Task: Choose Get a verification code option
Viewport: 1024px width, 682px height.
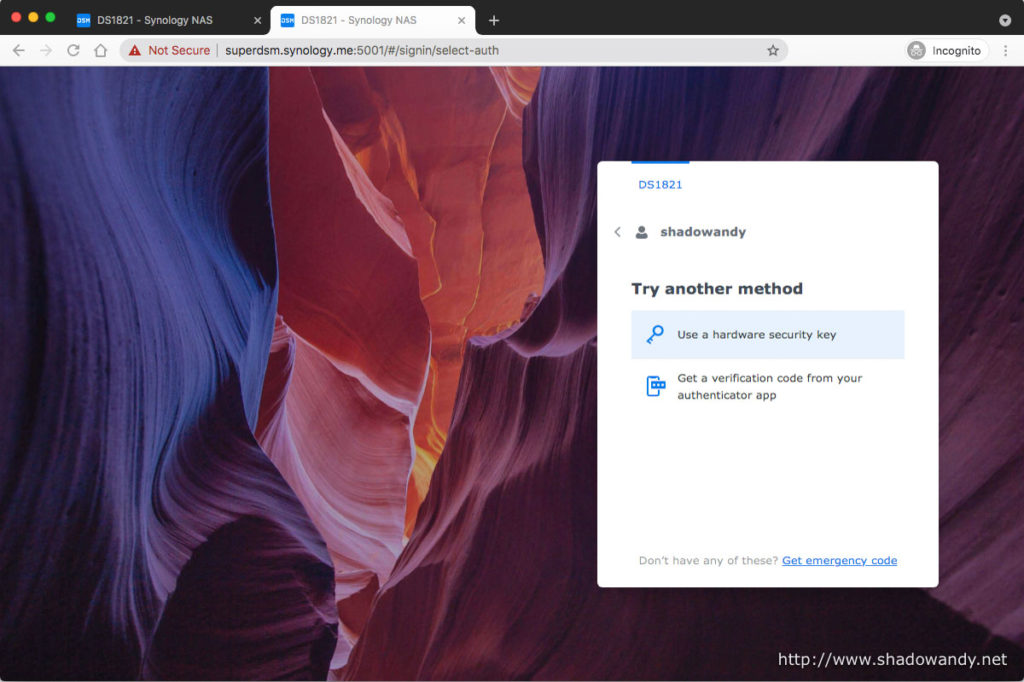Action: click(767, 387)
